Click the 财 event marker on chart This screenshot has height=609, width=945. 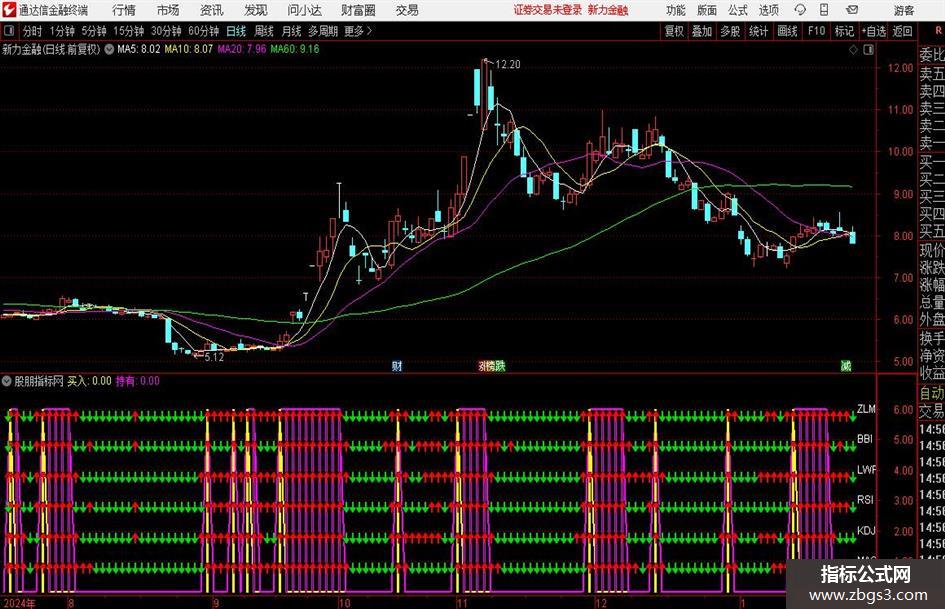397,366
